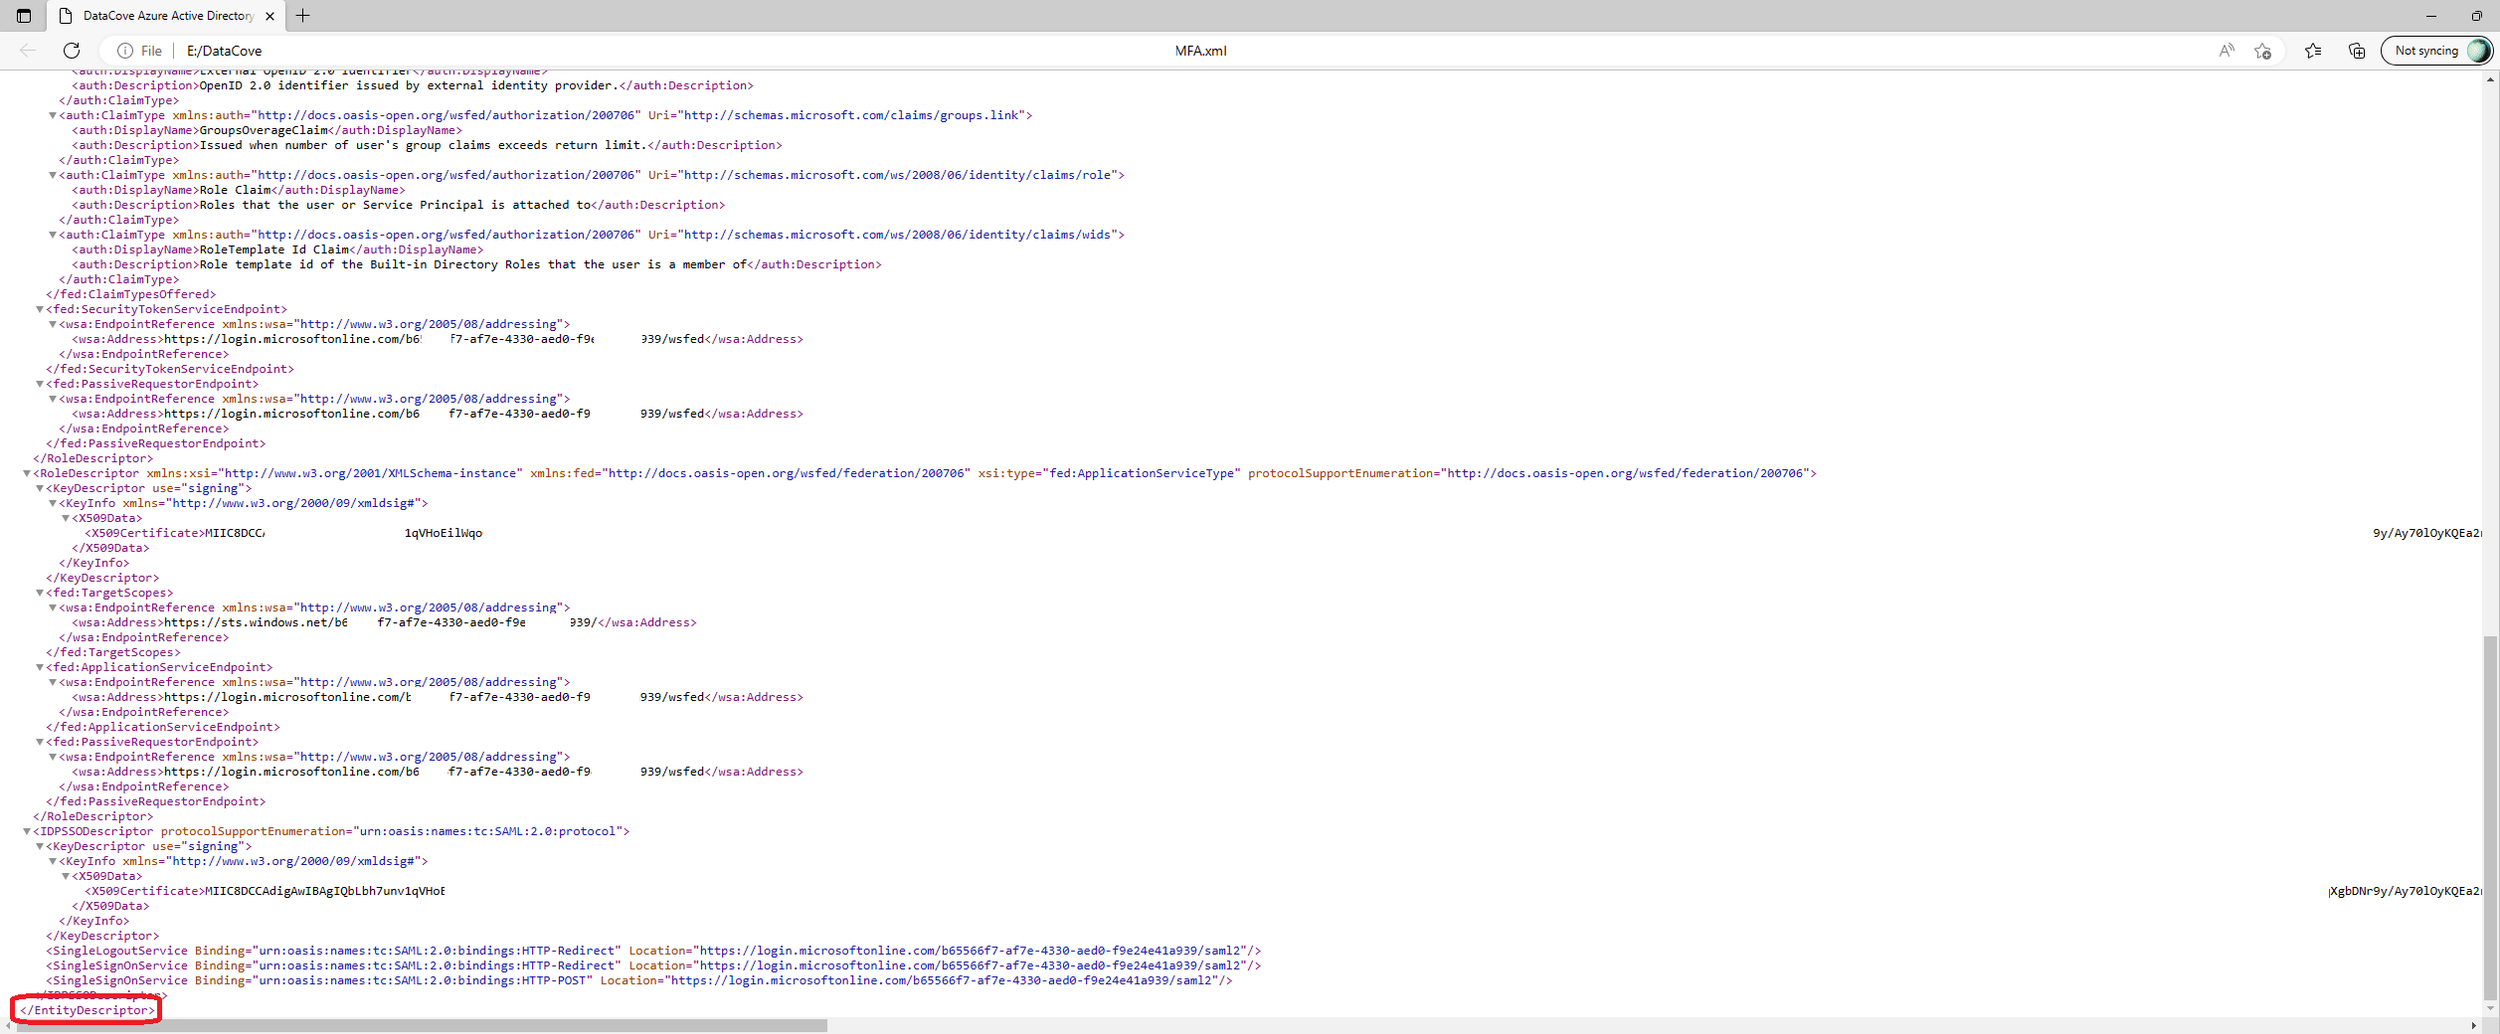Collapse the RoleDescriptor node with xmlns:xsi
Image resolution: width=2500 pixels, height=1034 pixels.
(27, 474)
